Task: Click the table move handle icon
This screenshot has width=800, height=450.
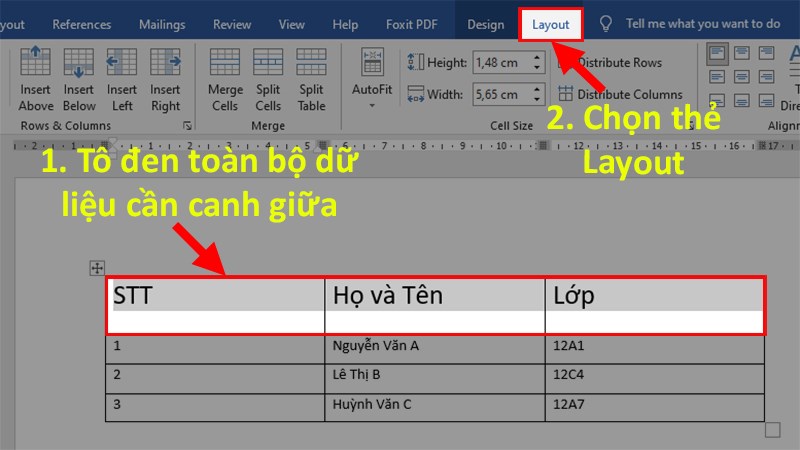Action: click(x=97, y=268)
